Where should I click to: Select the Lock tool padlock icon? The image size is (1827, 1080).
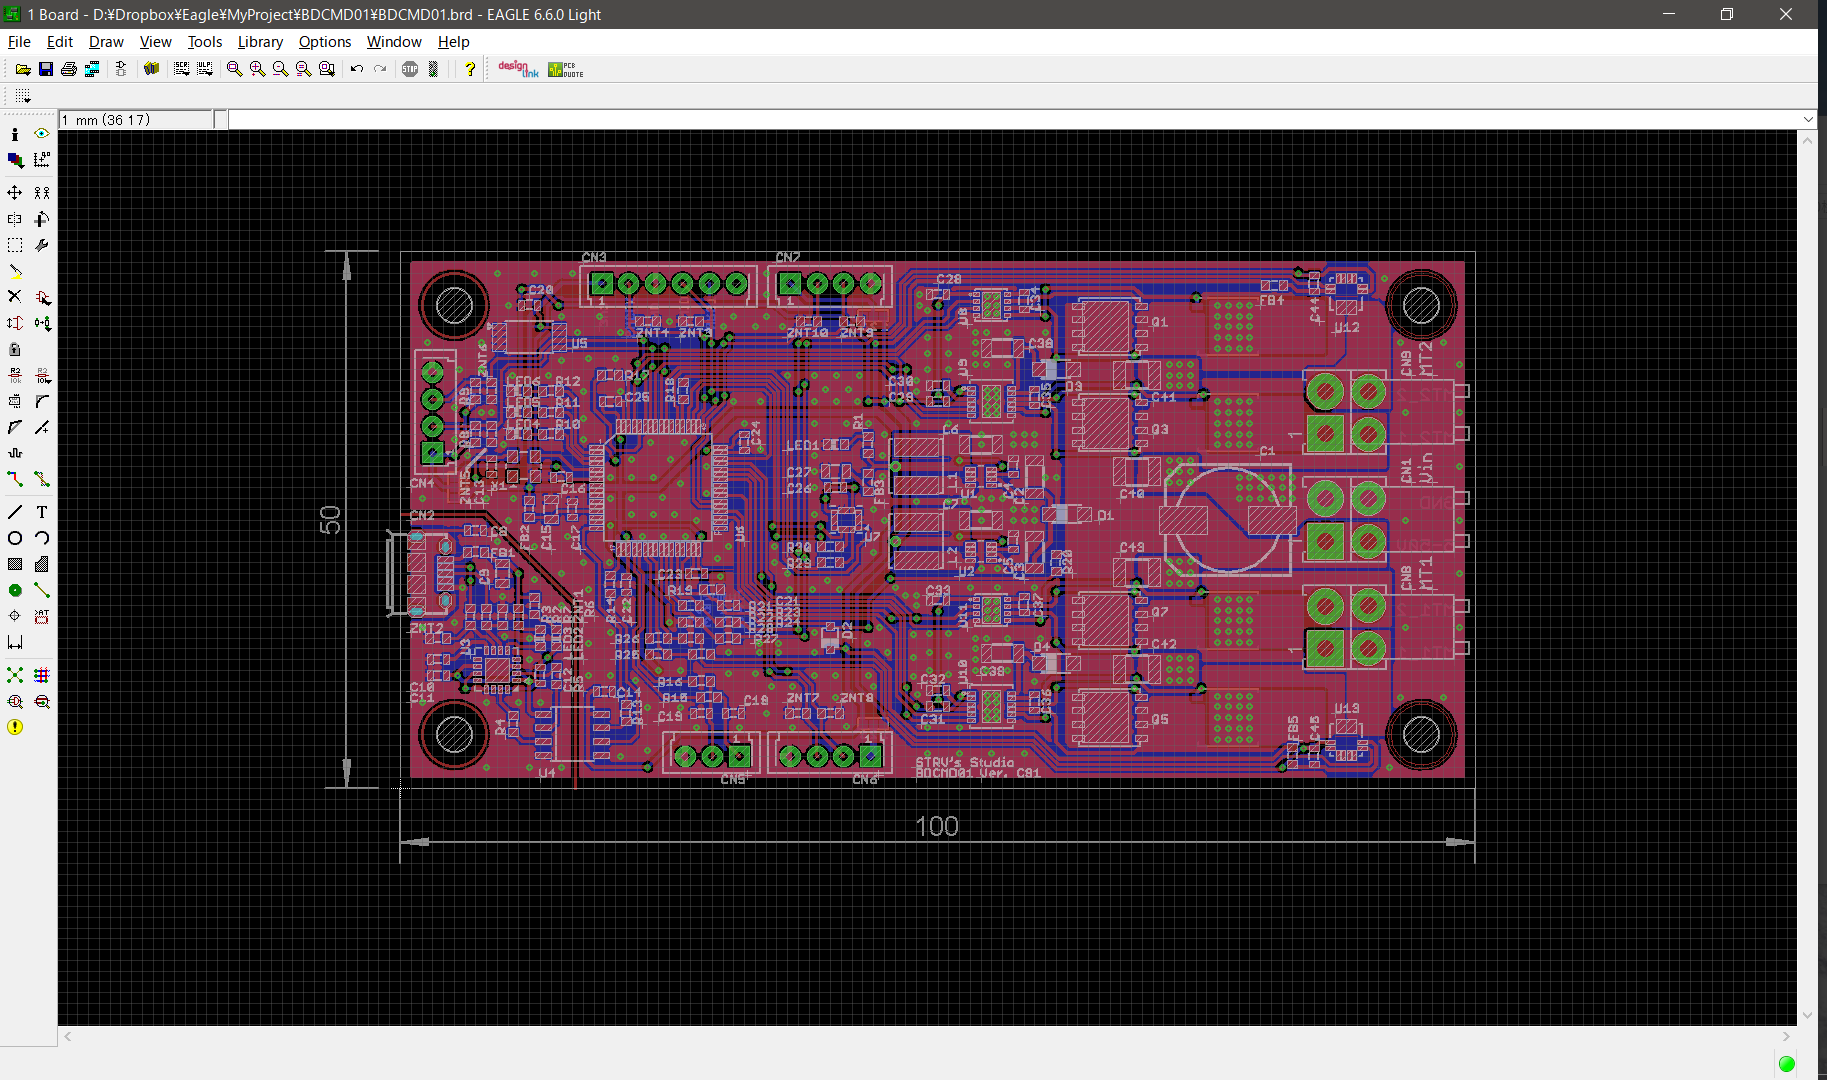(15, 349)
